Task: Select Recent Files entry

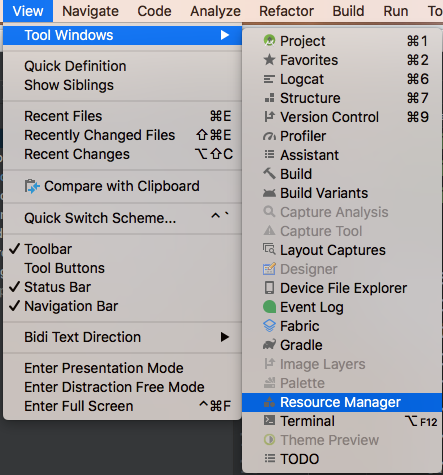Action: click(122, 116)
